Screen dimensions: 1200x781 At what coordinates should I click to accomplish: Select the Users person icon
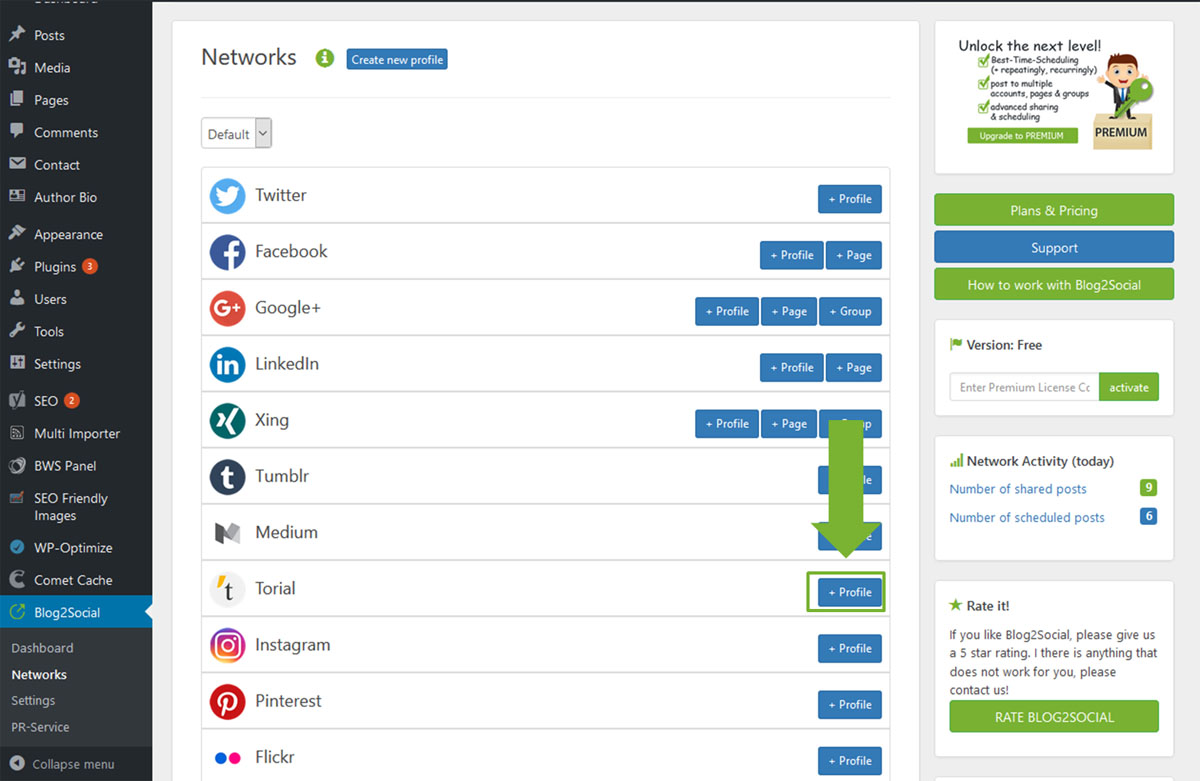17,299
